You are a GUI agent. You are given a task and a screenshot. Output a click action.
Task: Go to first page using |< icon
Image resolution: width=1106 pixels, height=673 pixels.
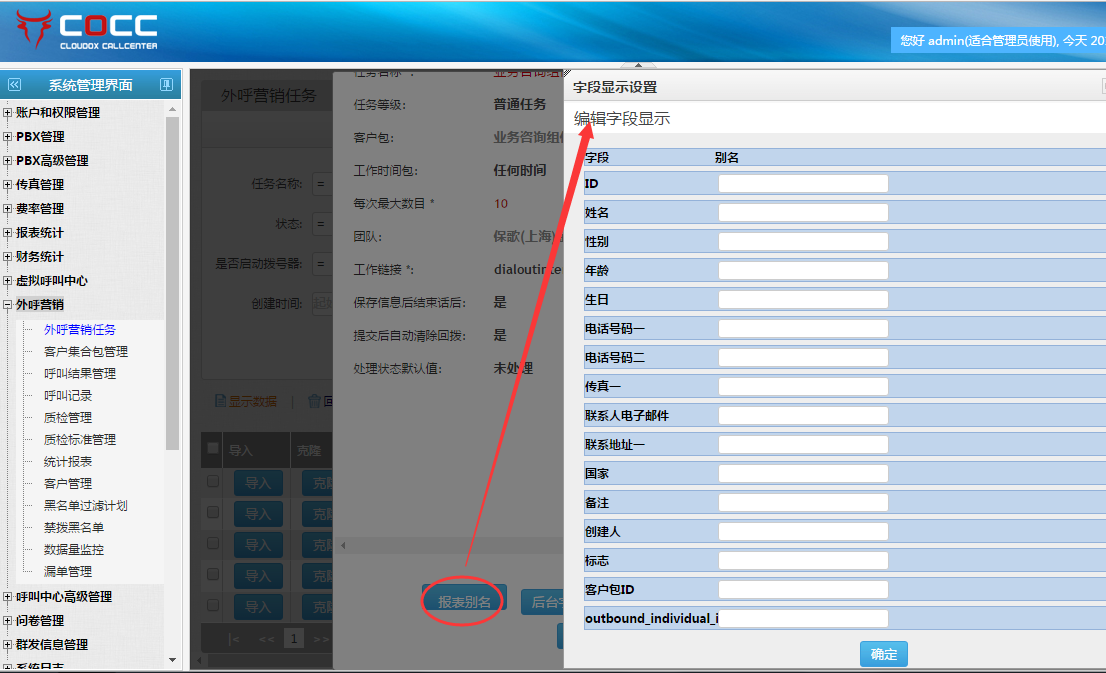[x=234, y=638]
